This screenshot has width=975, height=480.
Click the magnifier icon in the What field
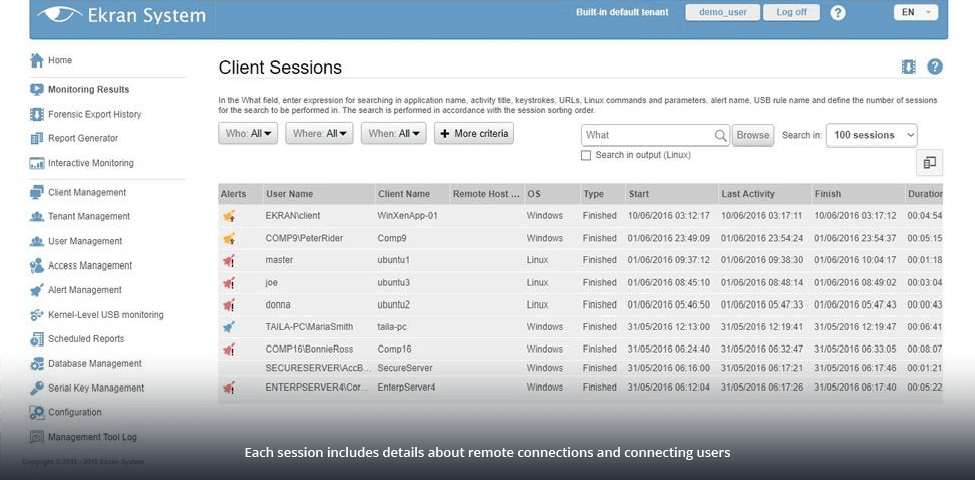(x=721, y=135)
